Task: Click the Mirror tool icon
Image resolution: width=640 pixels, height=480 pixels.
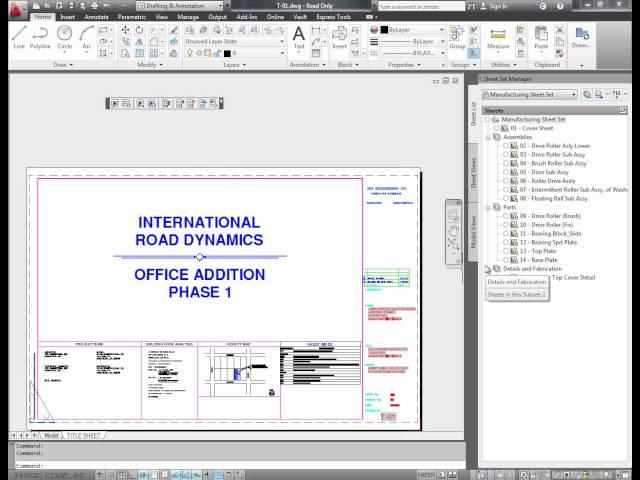Action: [x=140, y=42]
